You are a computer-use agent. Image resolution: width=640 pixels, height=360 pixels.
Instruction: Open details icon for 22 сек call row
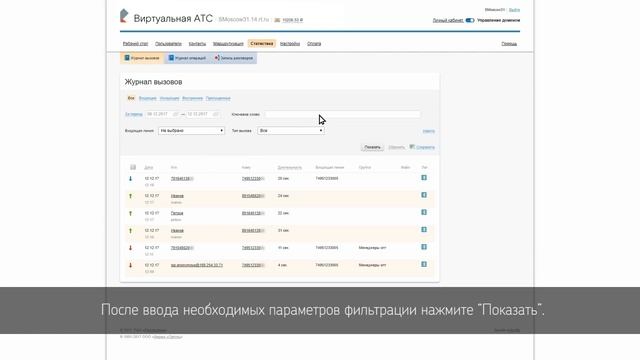coord(424,212)
